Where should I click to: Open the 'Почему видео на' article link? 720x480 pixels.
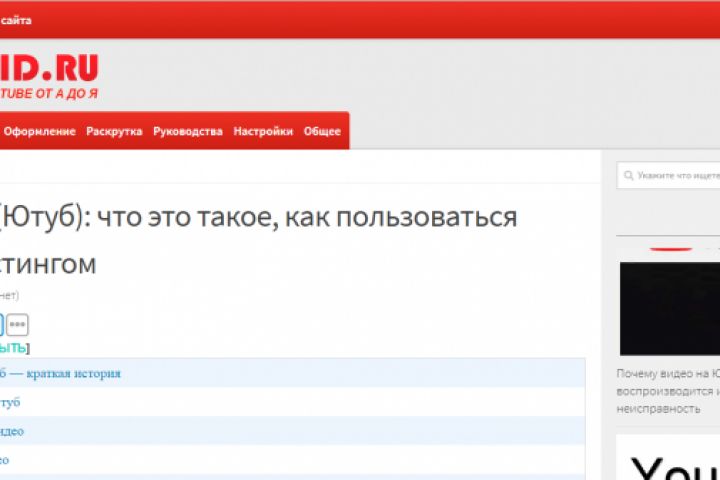coord(668,391)
